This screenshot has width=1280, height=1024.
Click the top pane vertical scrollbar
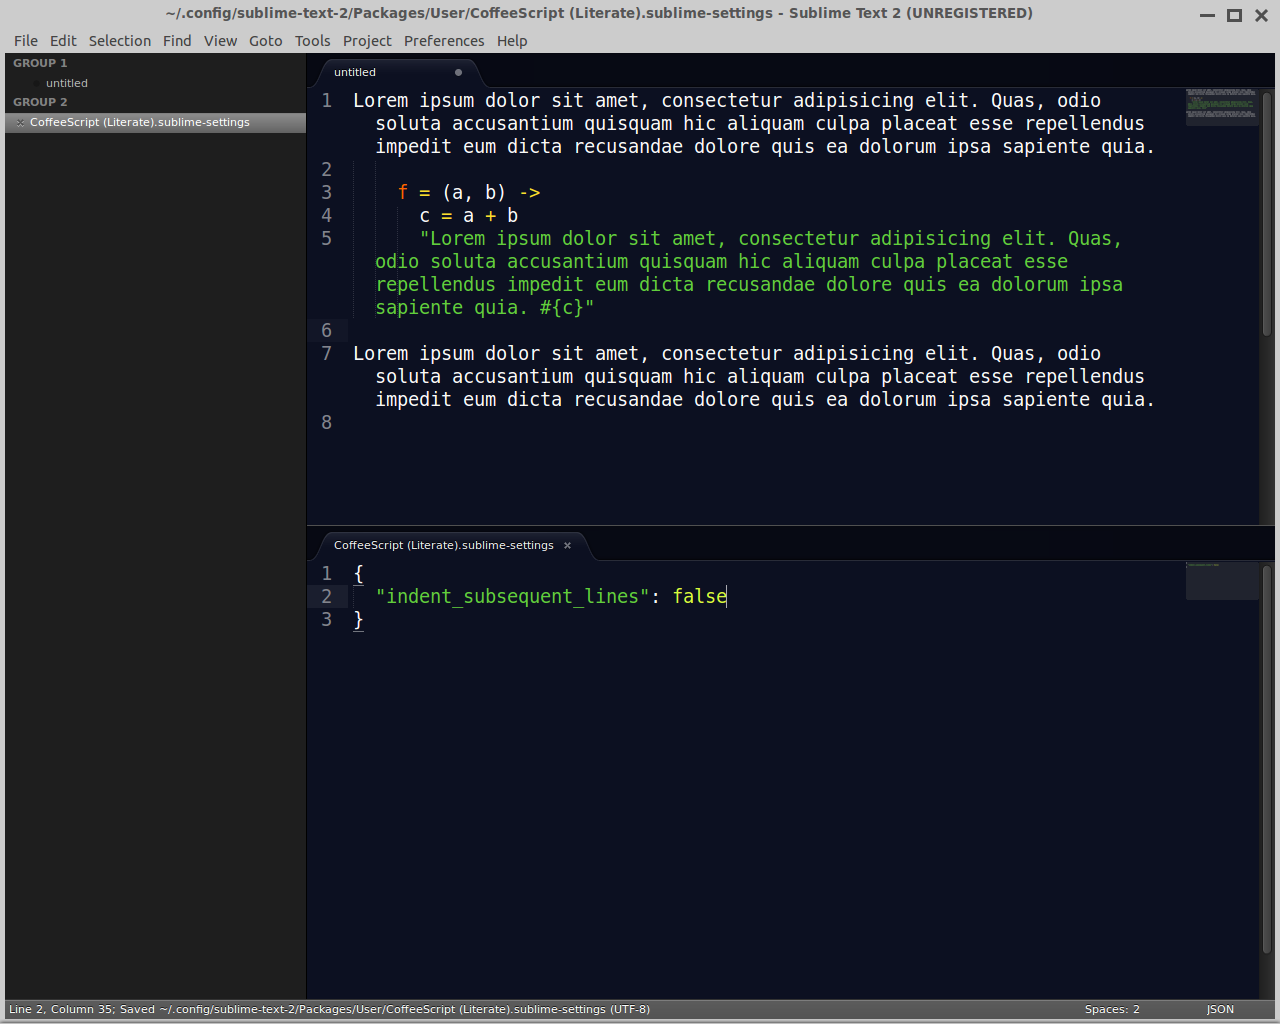point(1267,213)
